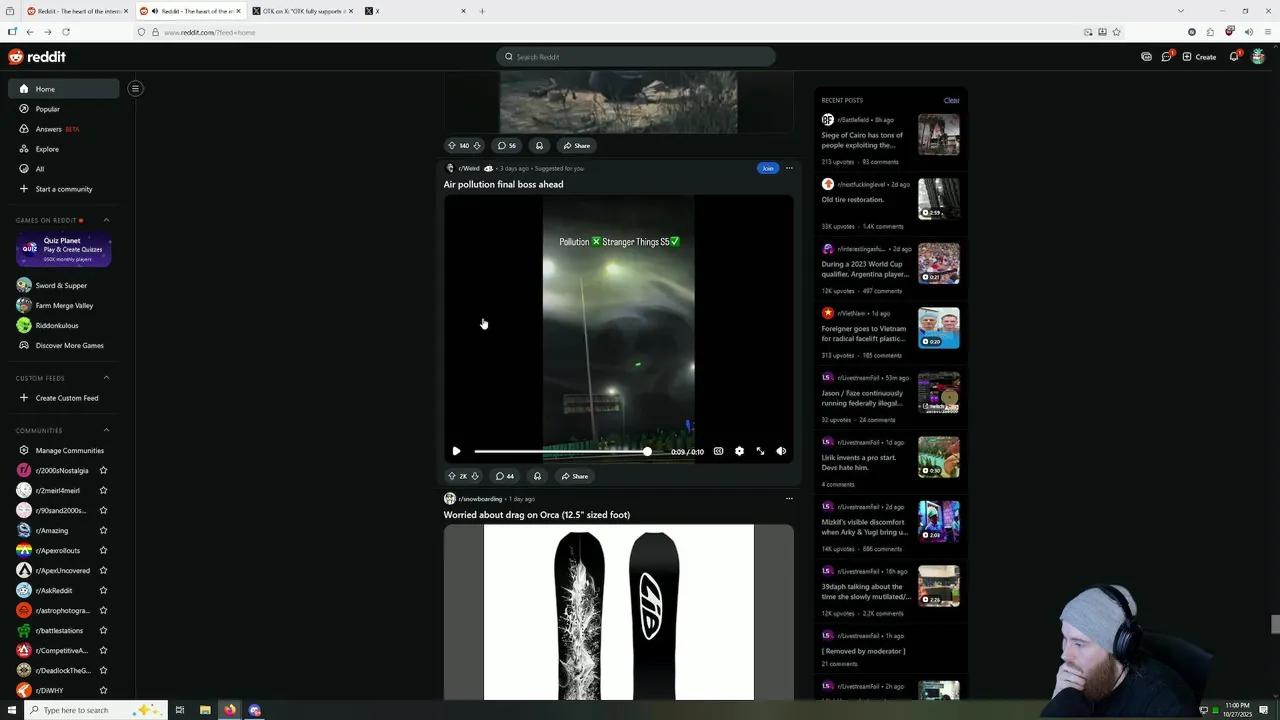Favorite r/90sand2000s community star
This screenshot has width=1280, height=720.
[103, 510]
